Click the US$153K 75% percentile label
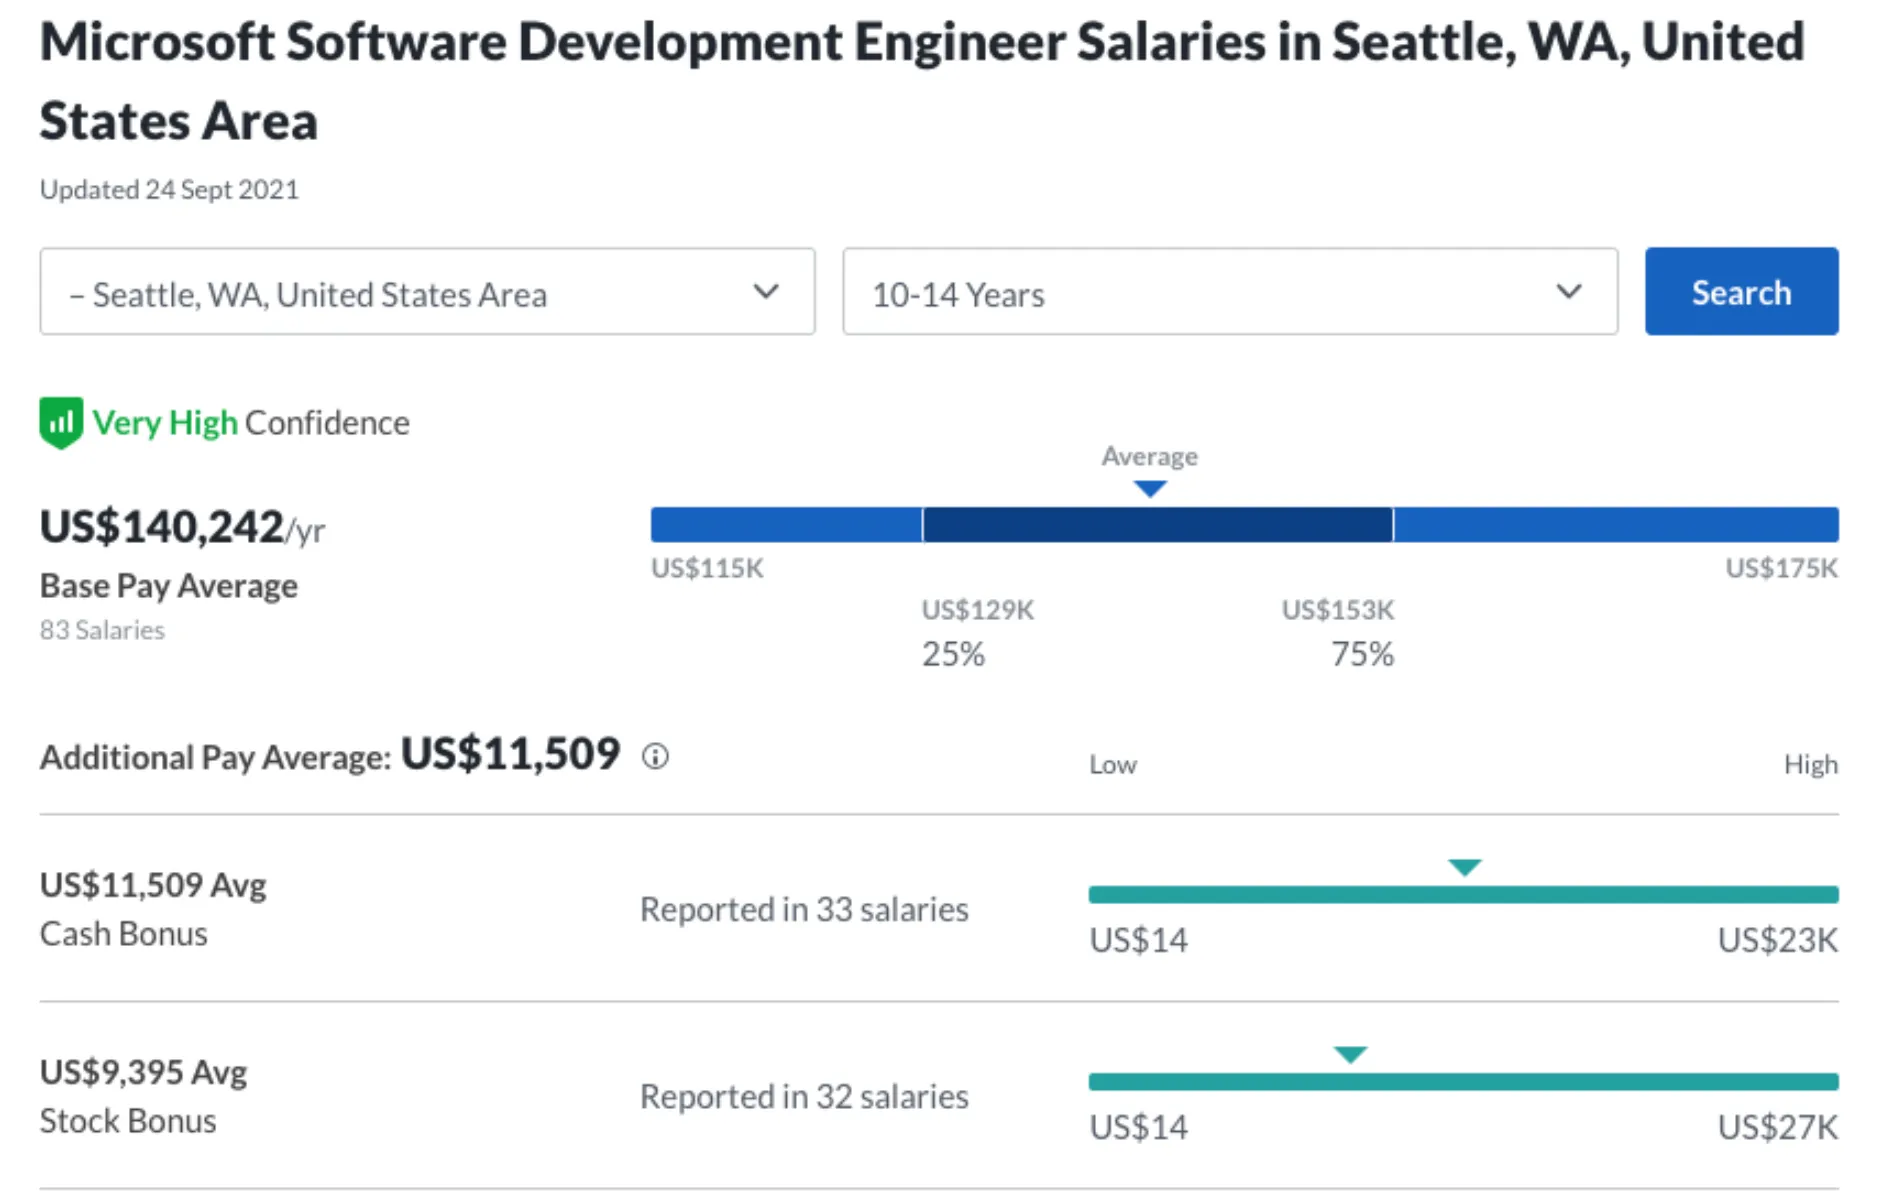 point(1338,632)
